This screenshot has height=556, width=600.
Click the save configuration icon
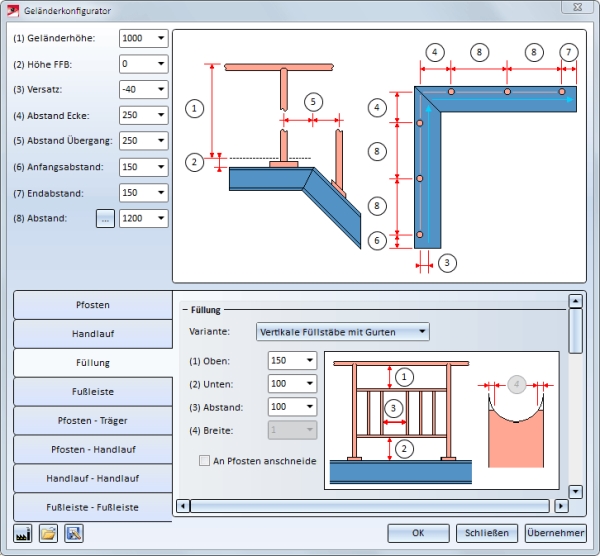(x=73, y=533)
